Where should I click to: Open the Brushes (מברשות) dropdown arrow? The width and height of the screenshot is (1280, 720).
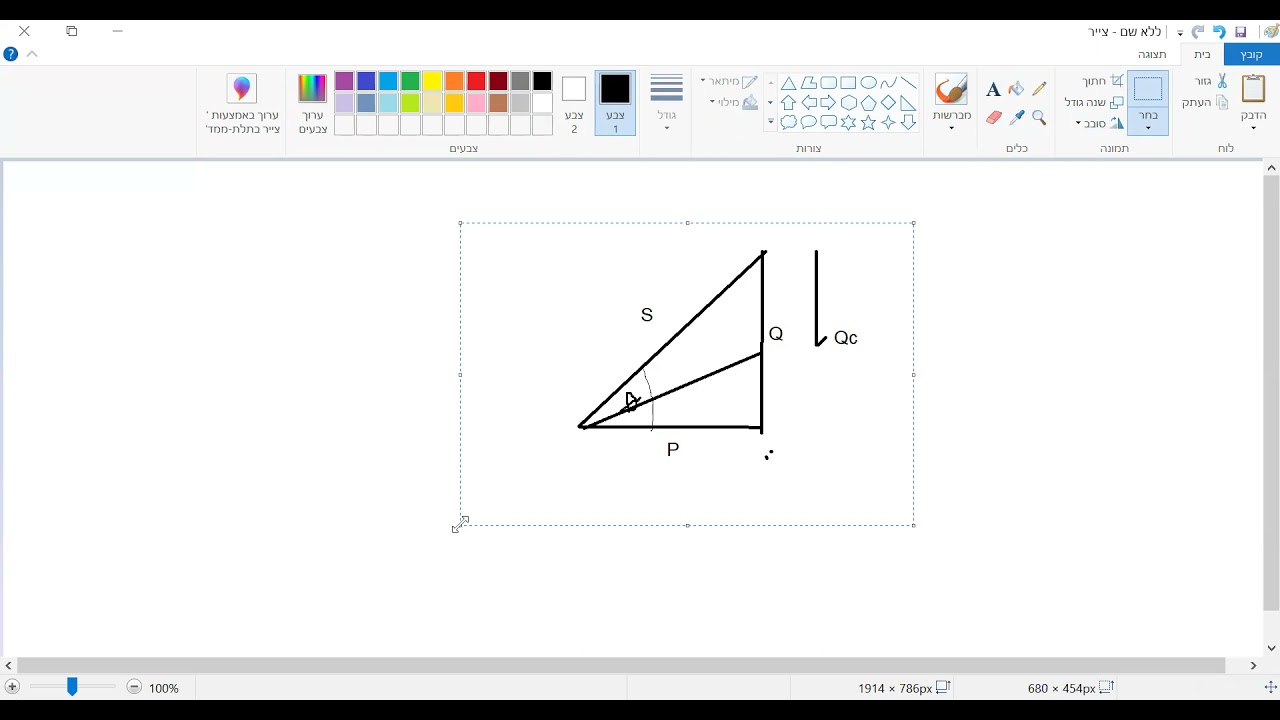point(951,127)
